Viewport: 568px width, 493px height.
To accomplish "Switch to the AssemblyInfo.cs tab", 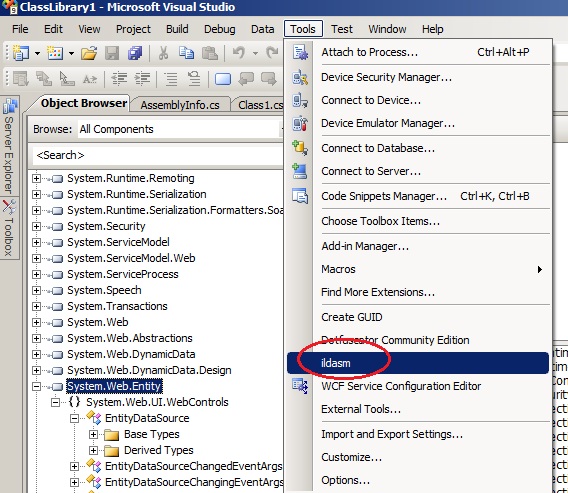I will [180, 105].
